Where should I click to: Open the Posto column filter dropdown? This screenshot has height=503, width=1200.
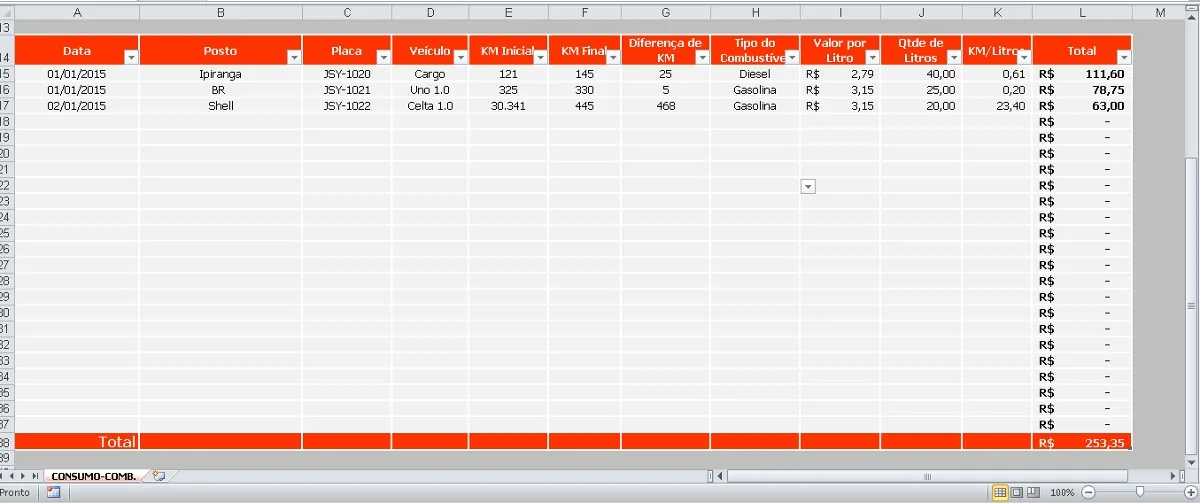pyautogui.click(x=294, y=58)
